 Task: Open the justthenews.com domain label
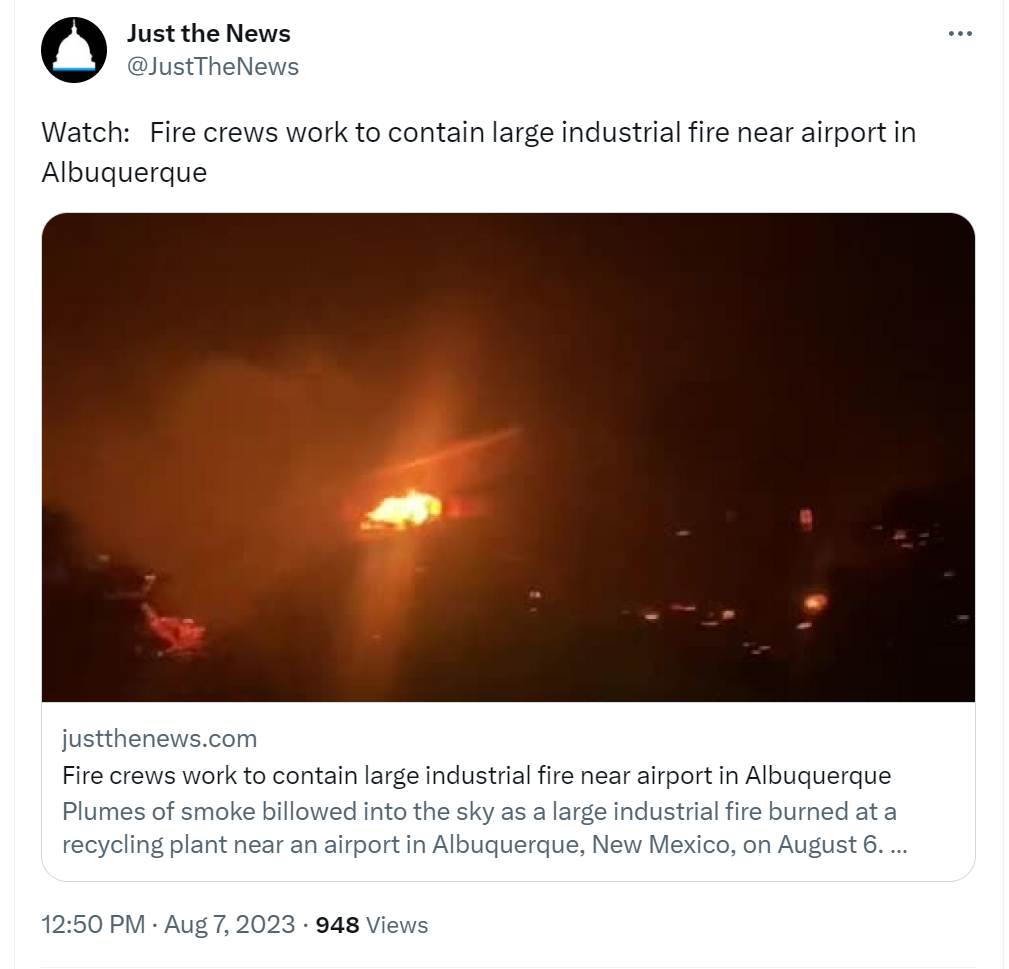tap(160, 739)
